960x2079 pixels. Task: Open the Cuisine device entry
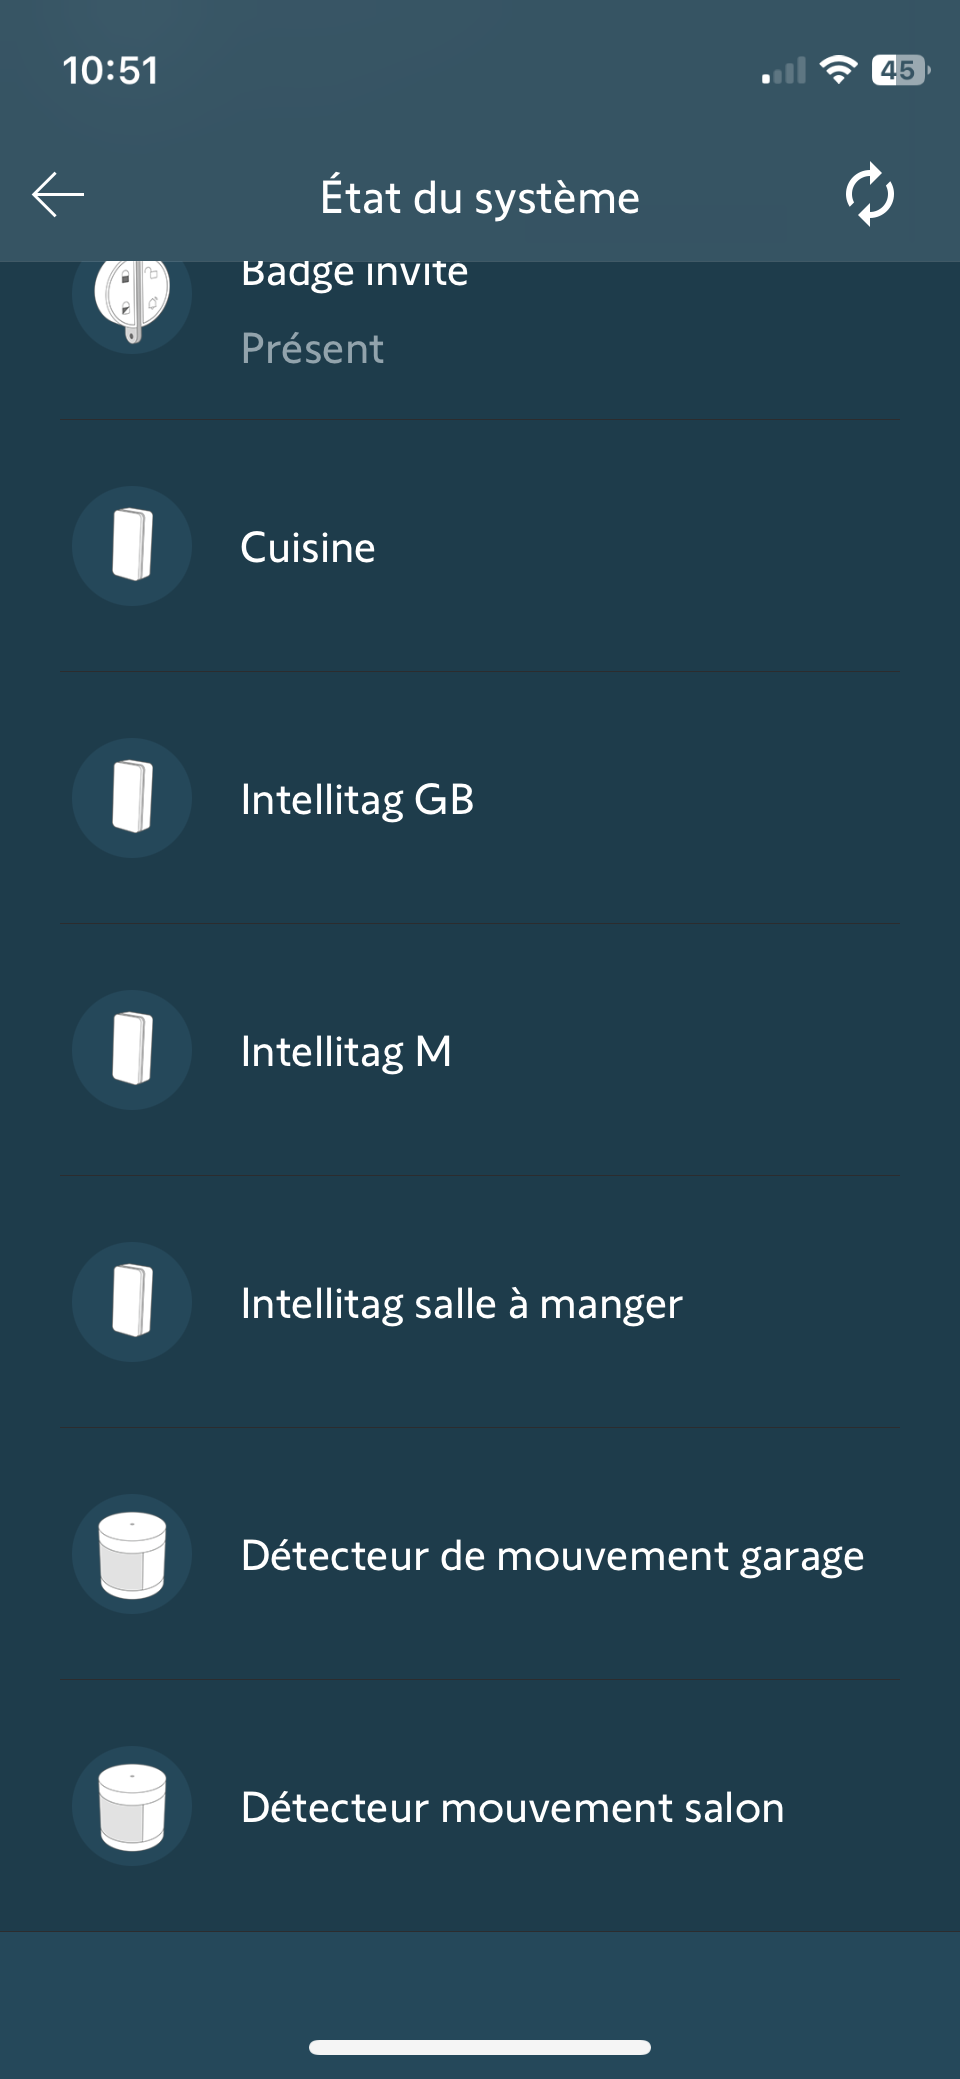[x=308, y=548]
